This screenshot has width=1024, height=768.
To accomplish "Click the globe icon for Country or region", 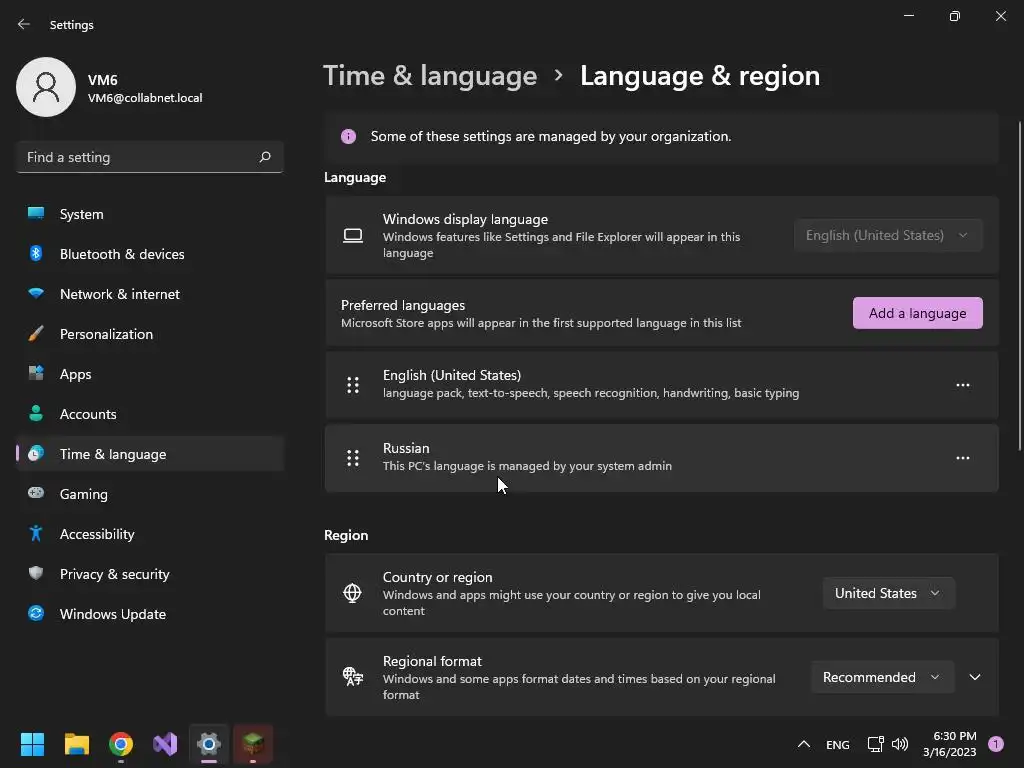I will tap(353, 593).
